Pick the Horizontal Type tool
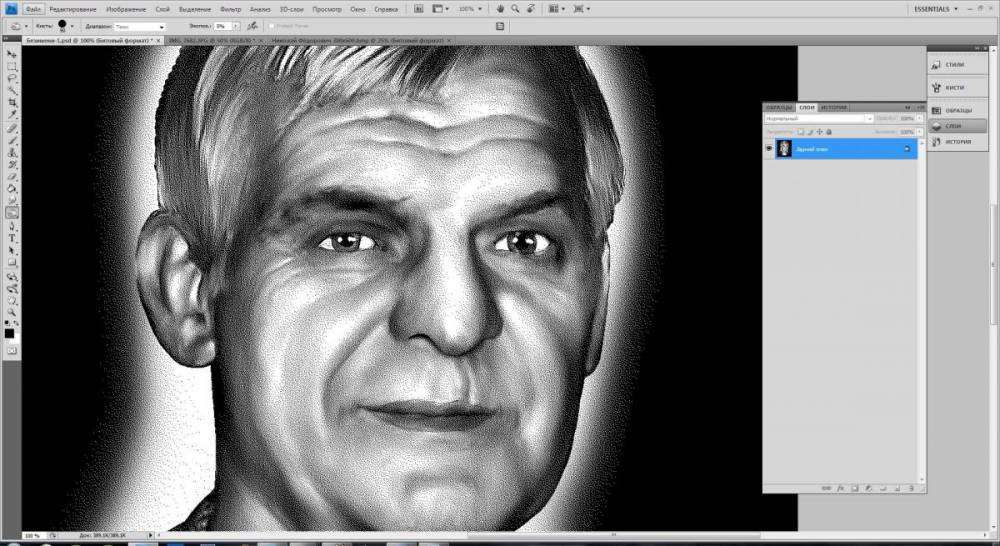This screenshot has height=546, width=1000. coord(12,238)
